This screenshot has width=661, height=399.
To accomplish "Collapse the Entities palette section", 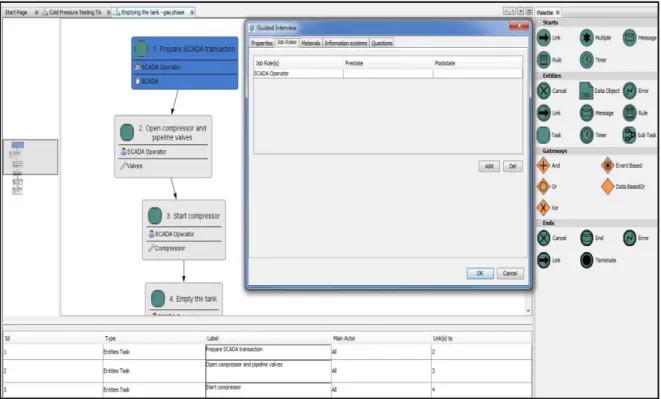I will pos(539,76).
